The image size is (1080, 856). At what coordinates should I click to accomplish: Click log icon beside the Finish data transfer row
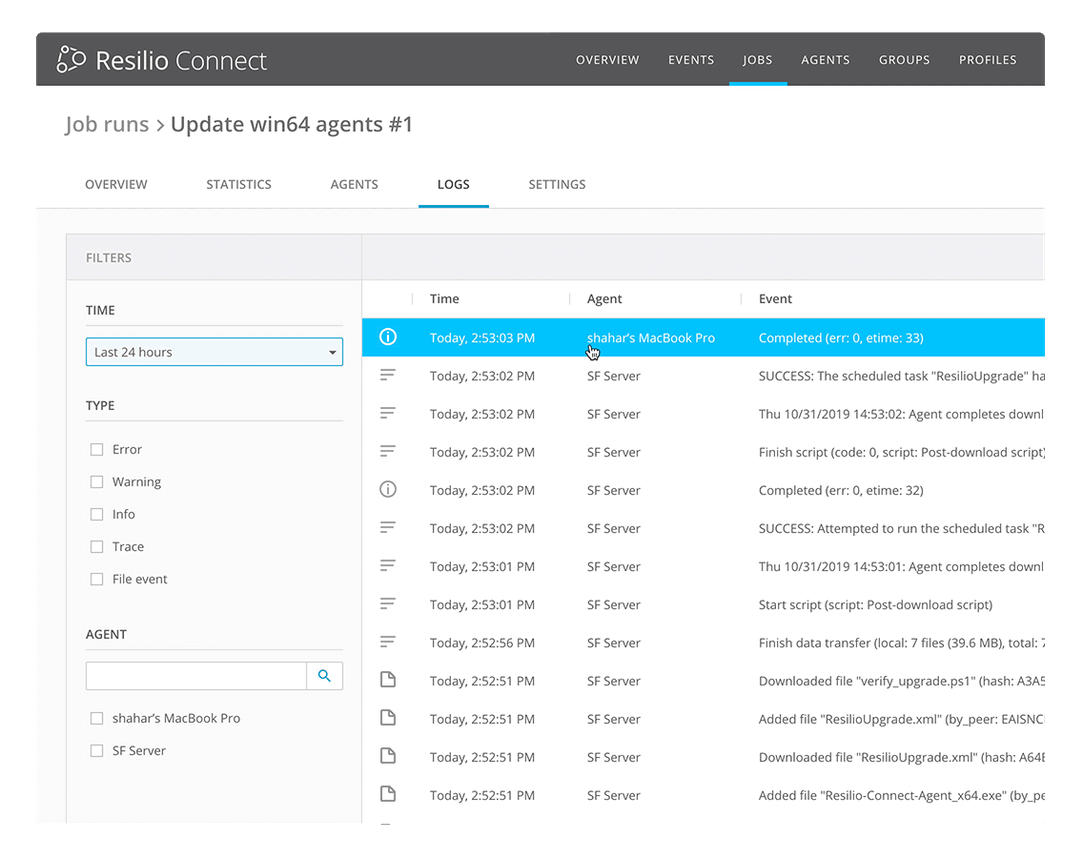pos(388,642)
